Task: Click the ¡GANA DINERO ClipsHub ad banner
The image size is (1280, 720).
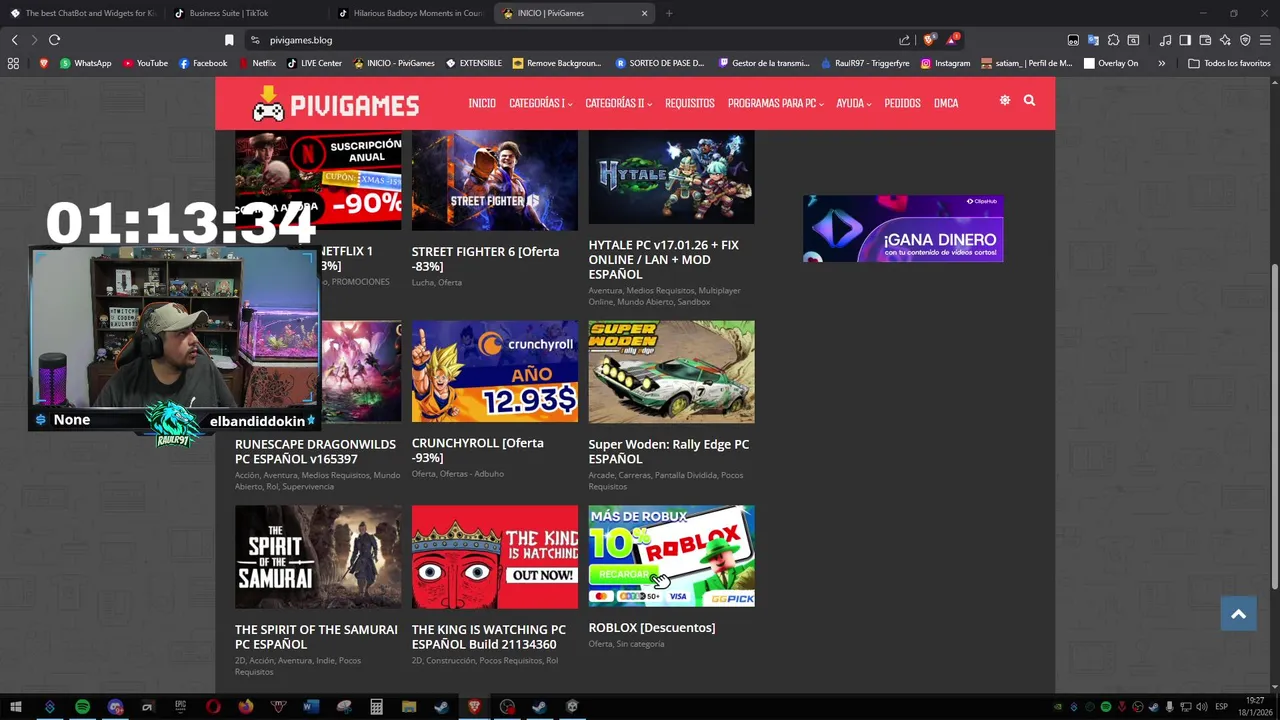Action: pyautogui.click(x=903, y=229)
